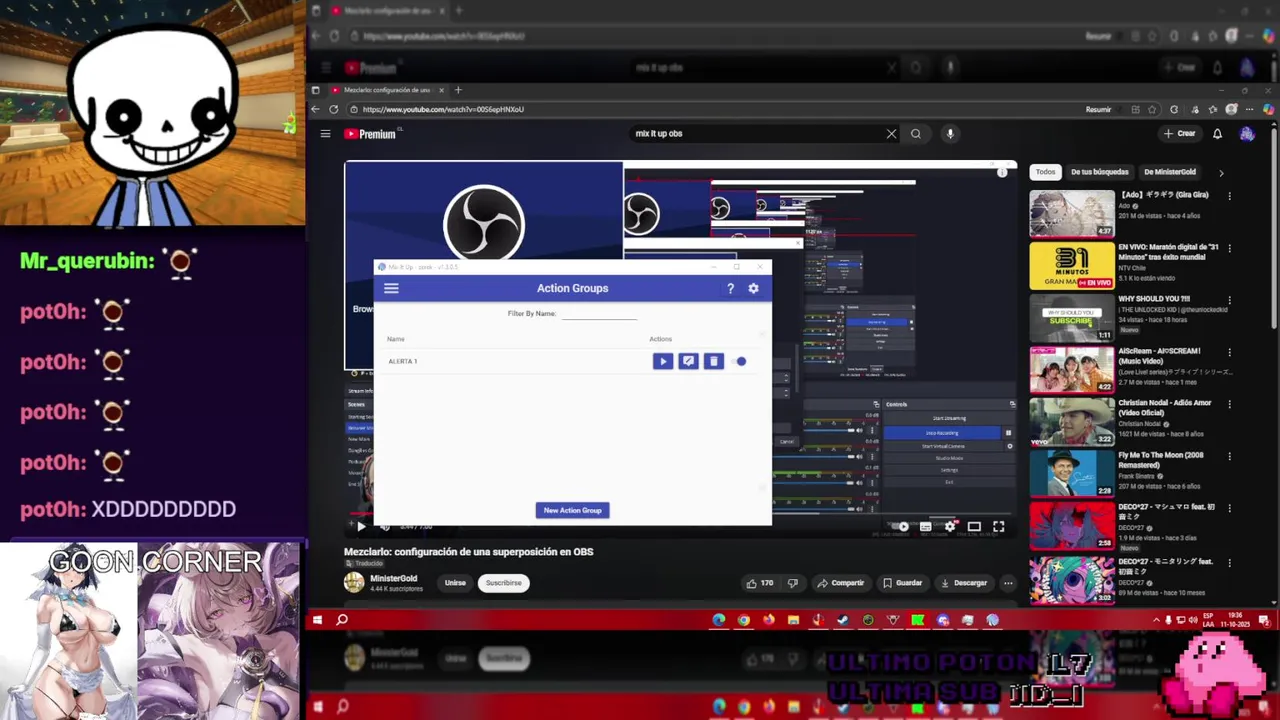Viewport: 1280px width, 720px height.
Task: Click the browser address bar URL
Action: point(443,109)
